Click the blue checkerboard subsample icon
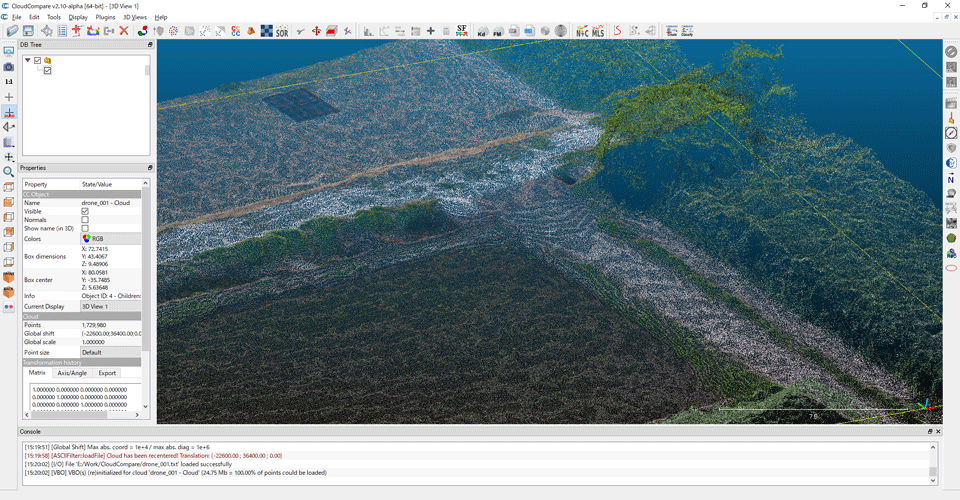 click(266, 31)
